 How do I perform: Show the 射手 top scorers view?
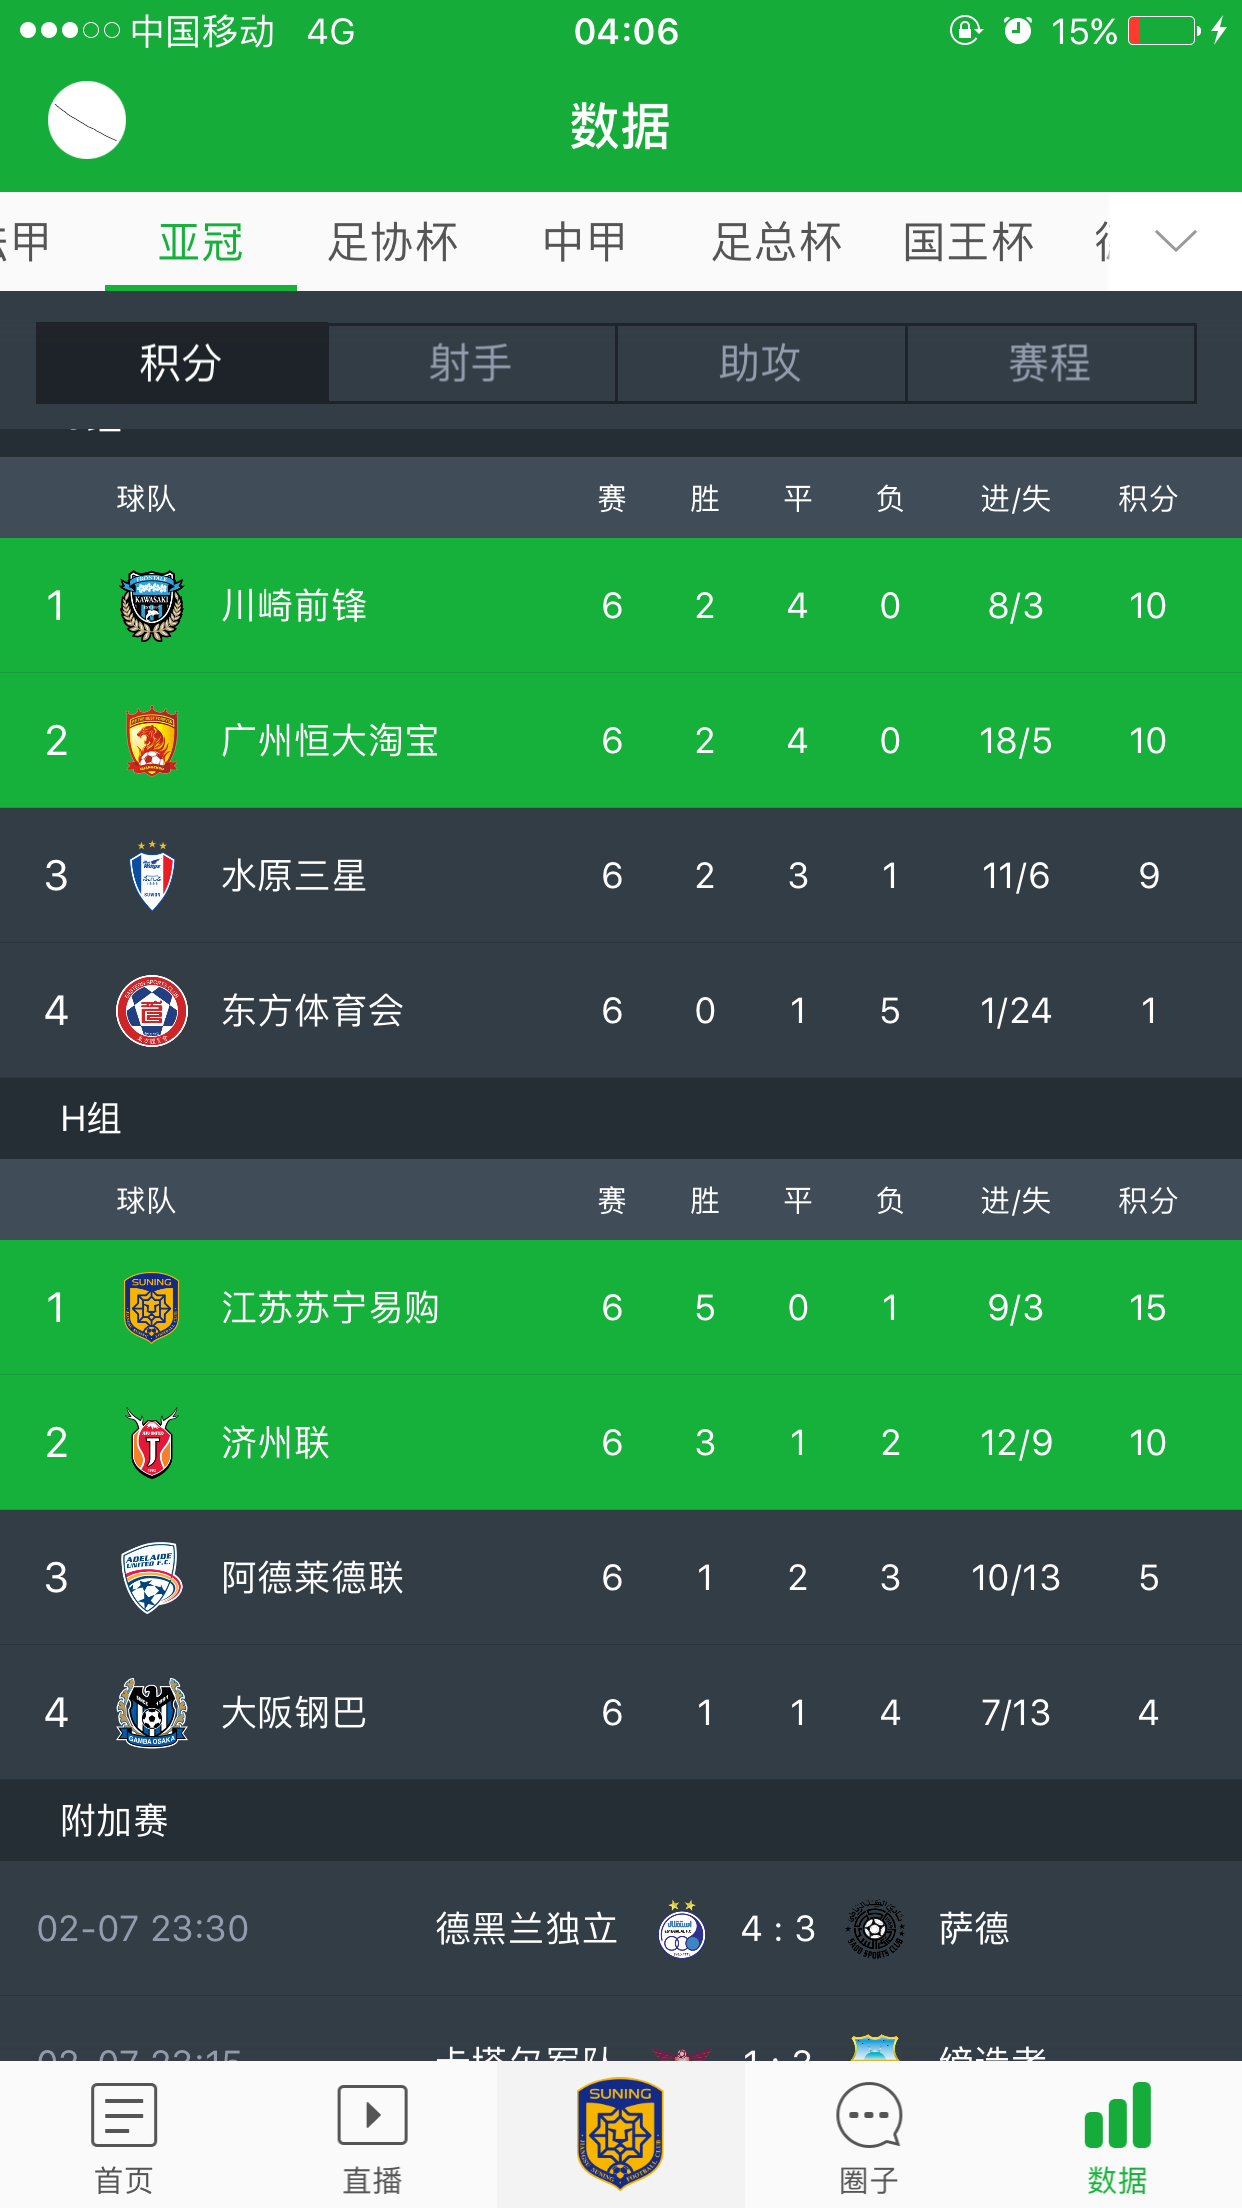(x=471, y=363)
